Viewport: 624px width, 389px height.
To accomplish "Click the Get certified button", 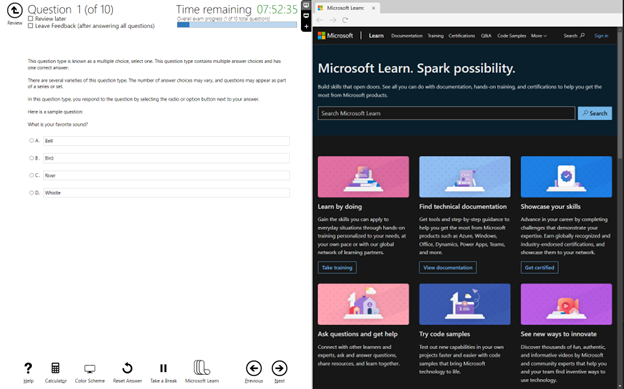I will (x=539, y=268).
